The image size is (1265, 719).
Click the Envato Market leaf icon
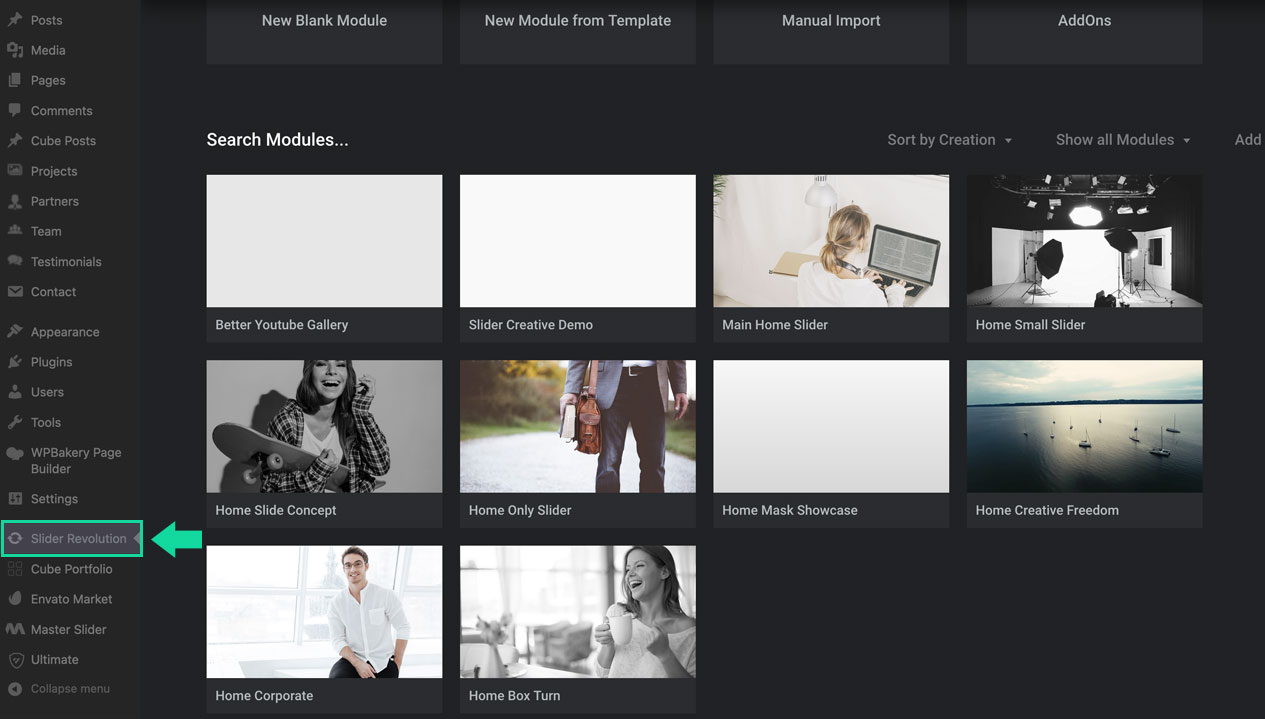(x=15, y=599)
